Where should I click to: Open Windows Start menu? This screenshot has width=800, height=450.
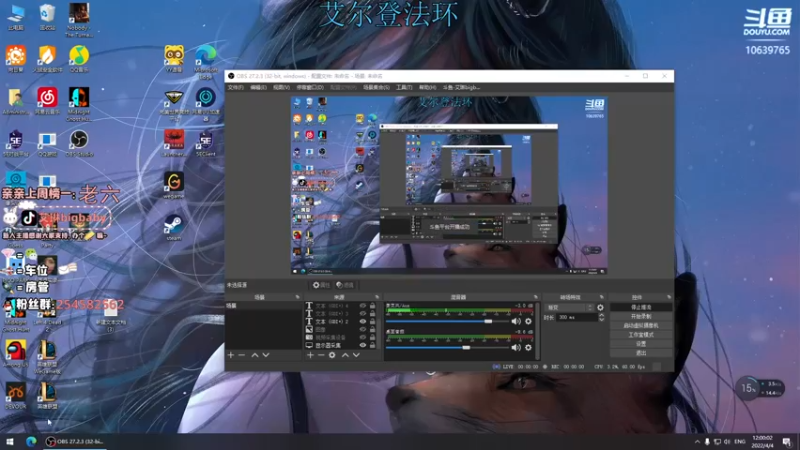pyautogui.click(x=10, y=441)
